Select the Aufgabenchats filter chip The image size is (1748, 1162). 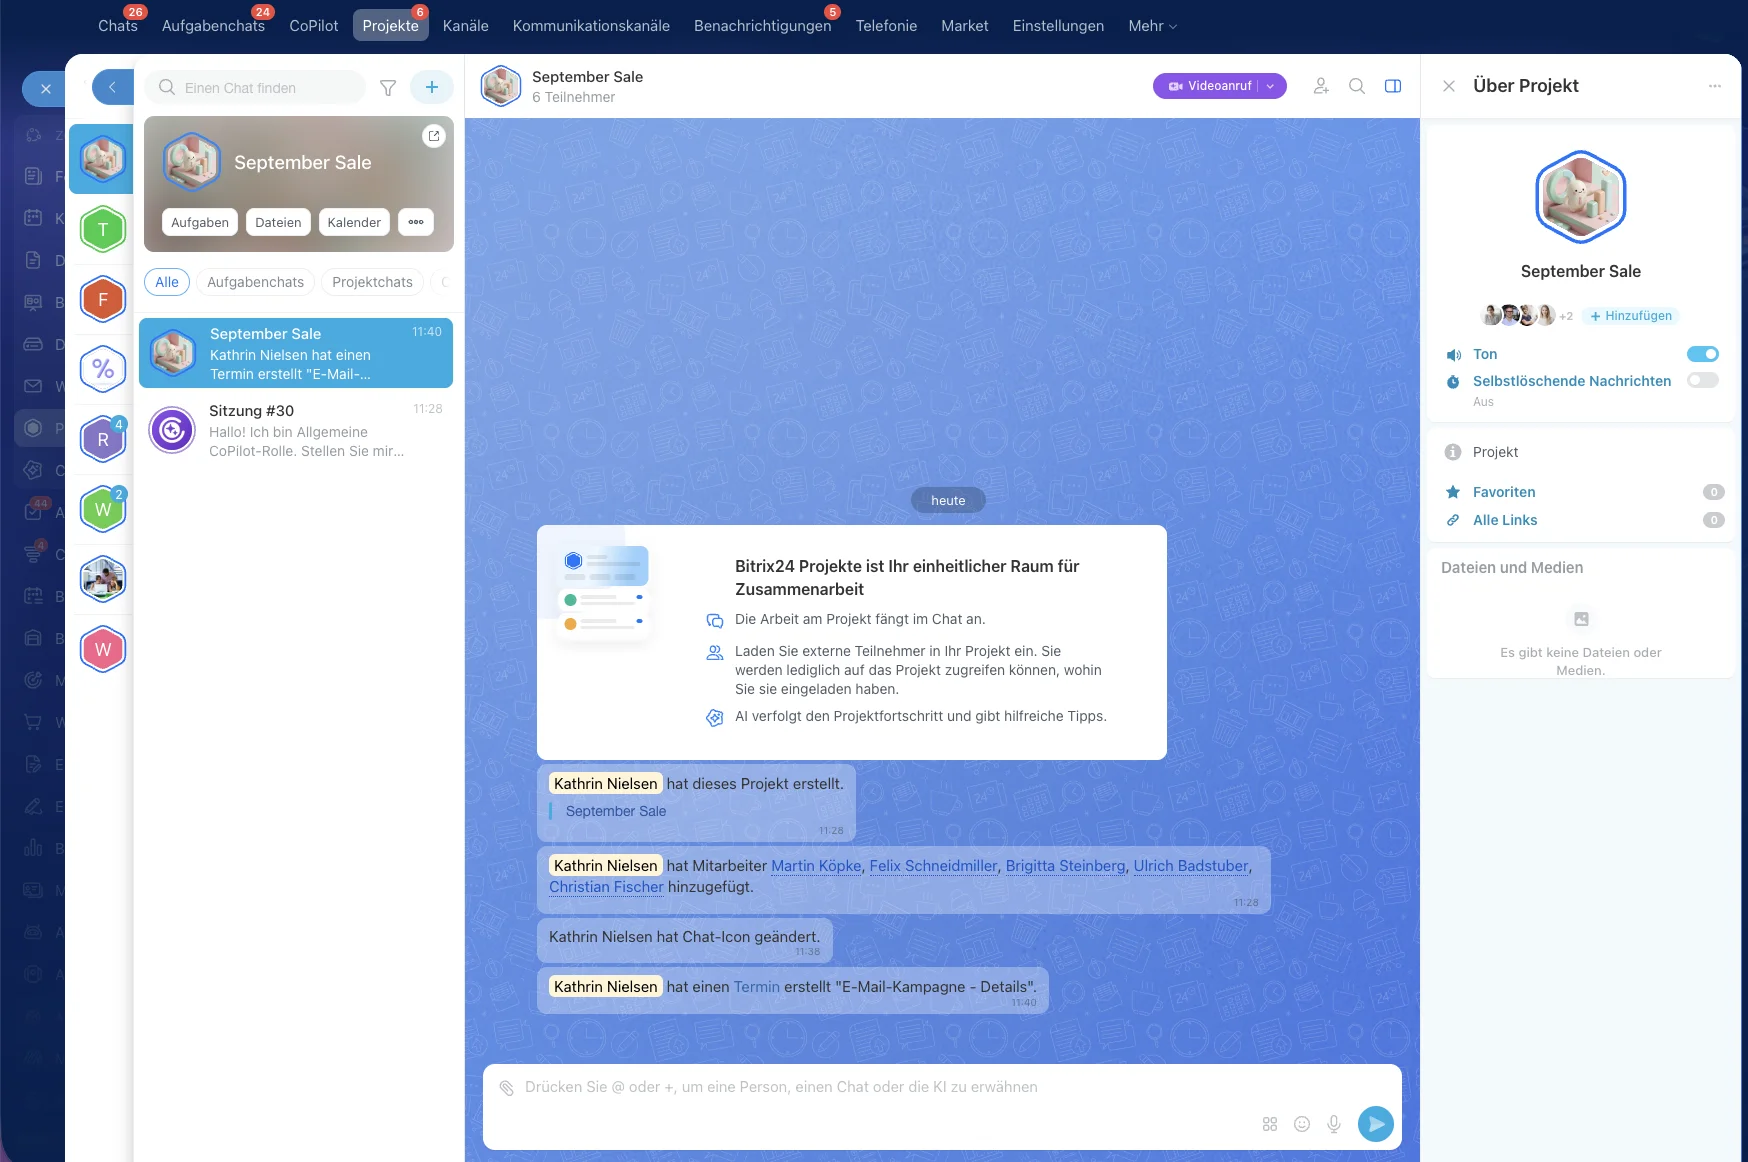pos(255,282)
